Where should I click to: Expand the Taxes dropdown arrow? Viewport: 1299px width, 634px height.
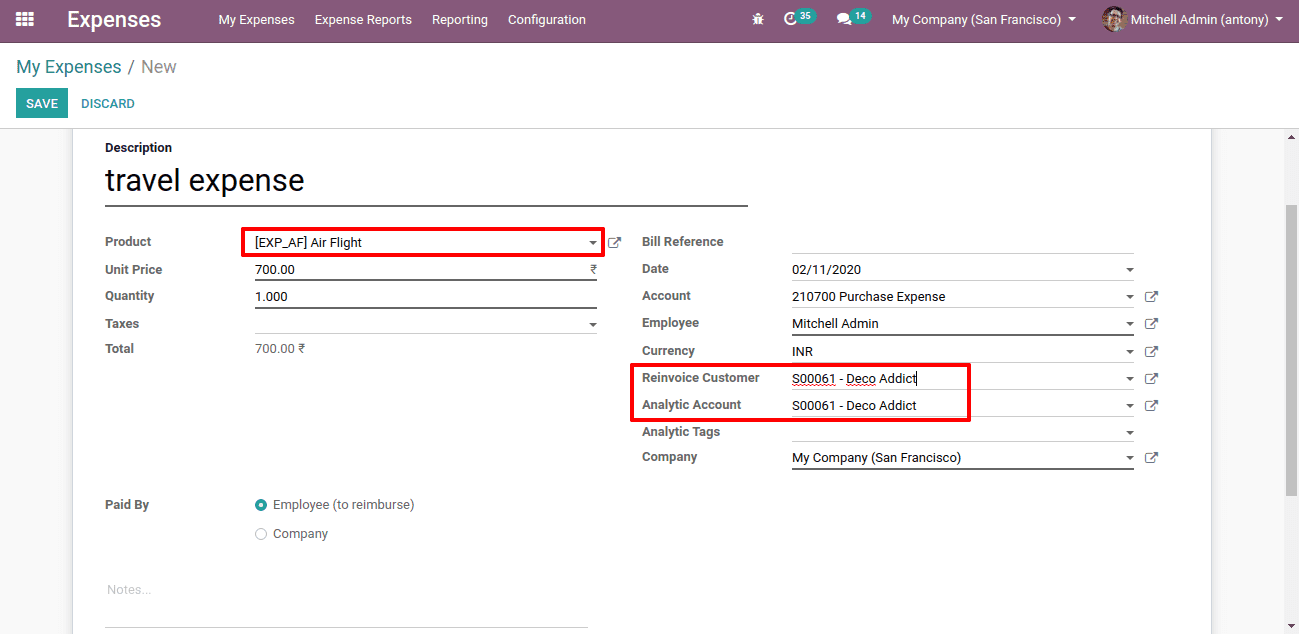click(x=592, y=325)
